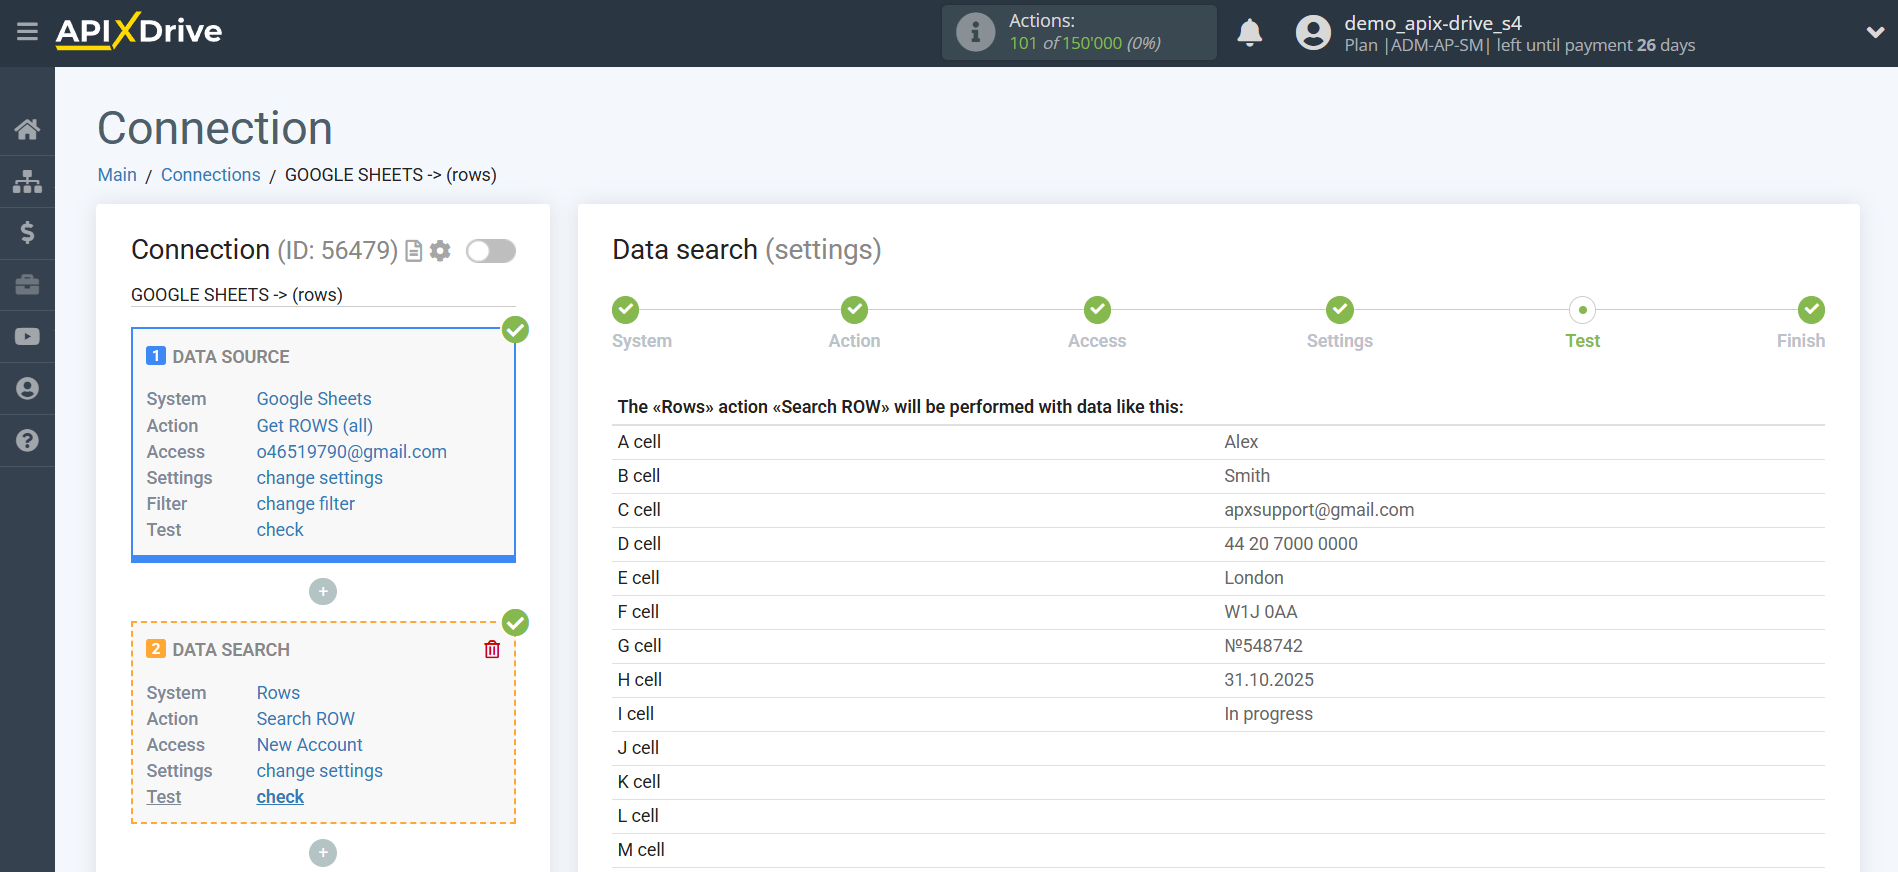Open the Google Sheets system link
1898x872 pixels.
click(x=314, y=399)
